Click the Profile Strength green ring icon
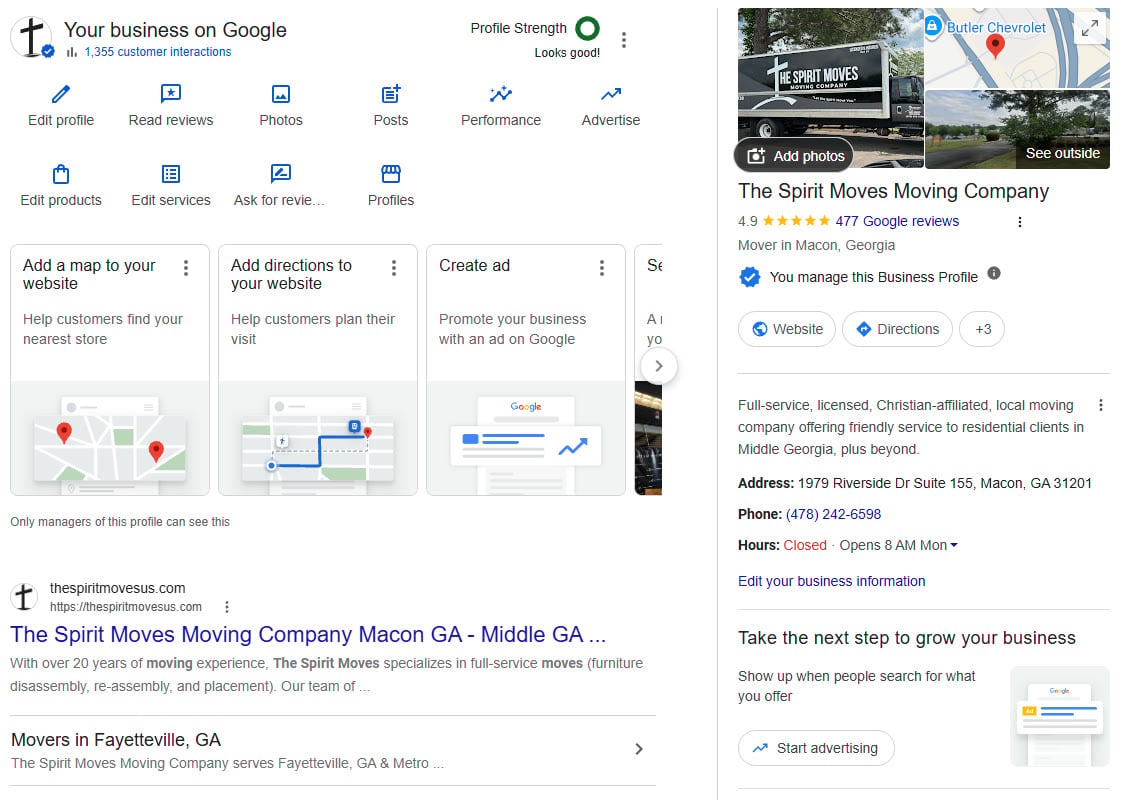Screen dimensions: 1130x800 click(x=587, y=28)
